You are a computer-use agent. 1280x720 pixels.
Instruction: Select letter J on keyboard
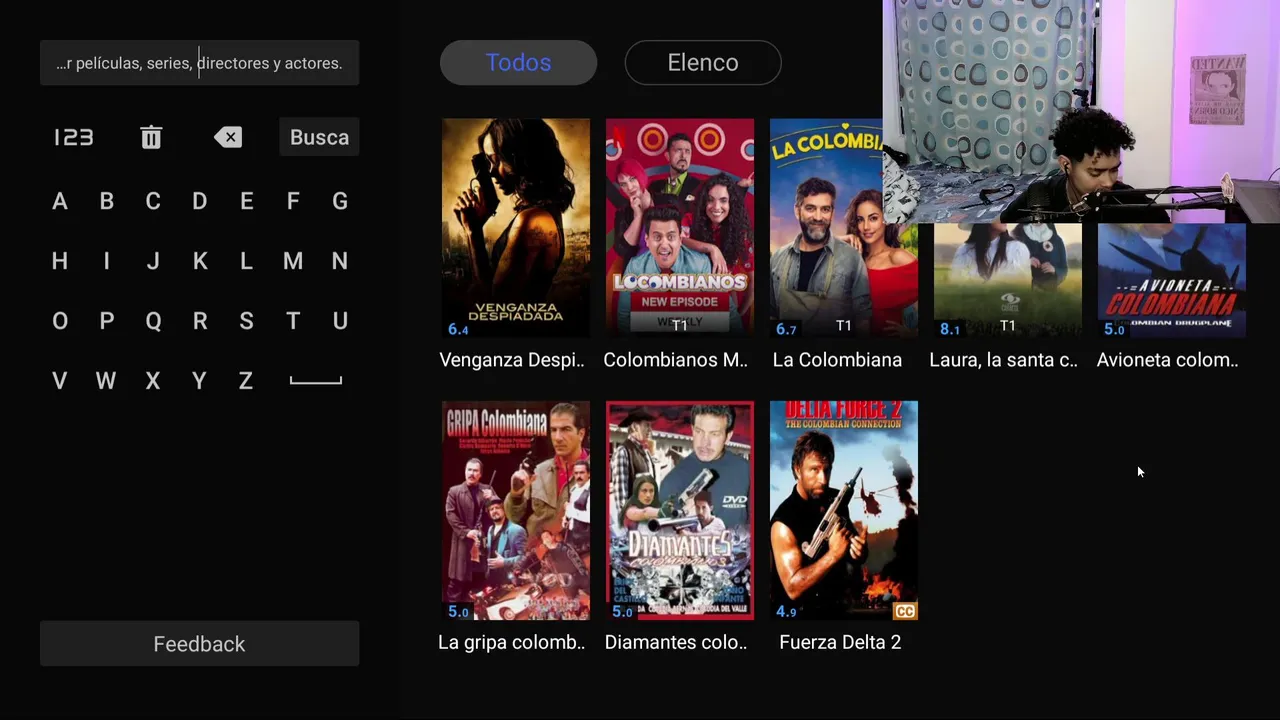[153, 261]
